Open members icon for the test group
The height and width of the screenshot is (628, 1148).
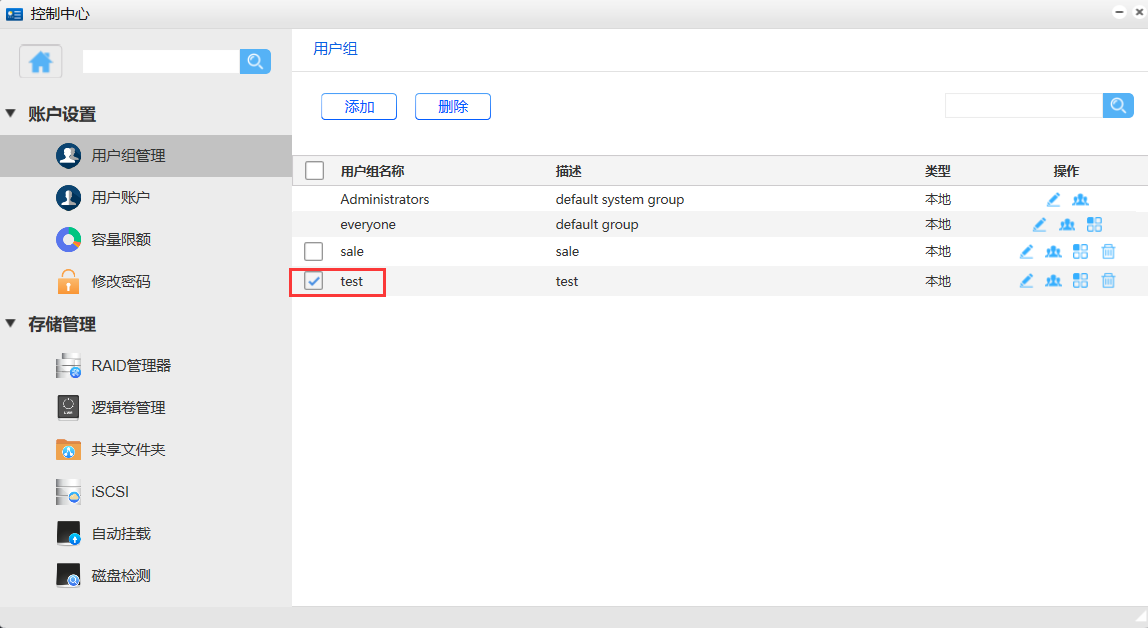pos(1053,281)
